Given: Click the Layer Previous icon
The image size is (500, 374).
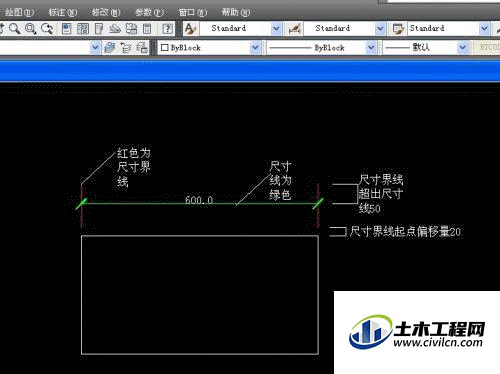Looking at the screenshot, I should pyautogui.click(x=126, y=48).
